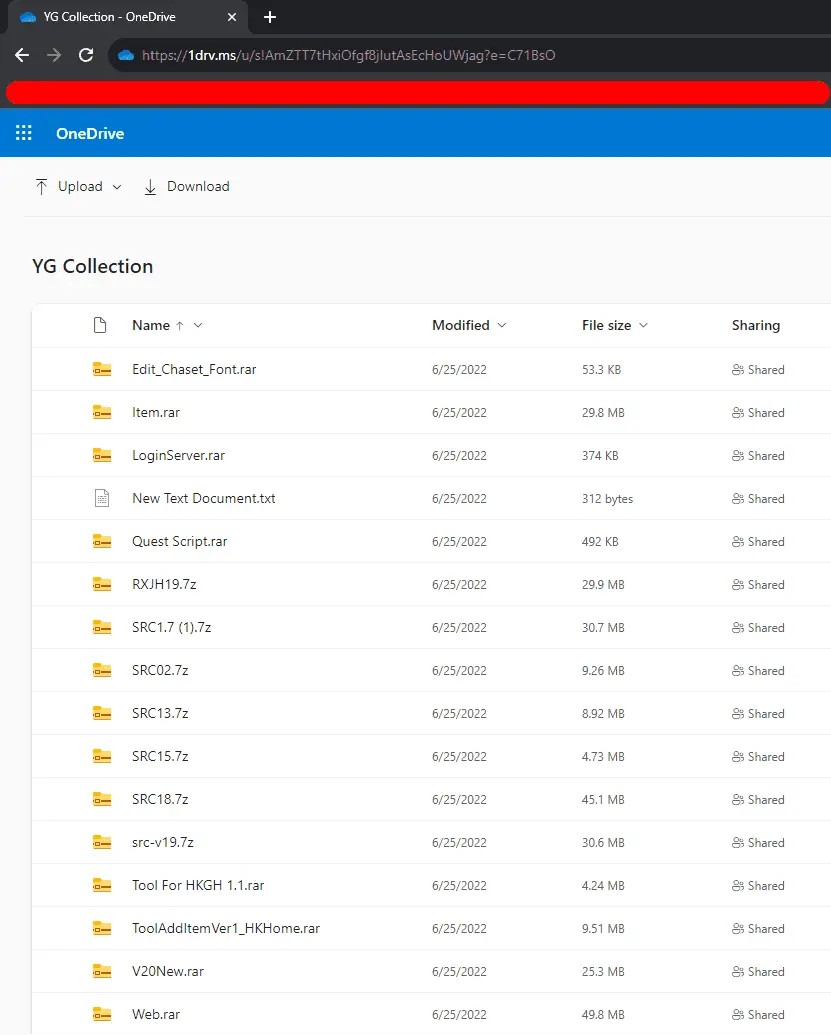Click the archive icon for SRC13.7z
The image size is (831, 1035).
click(102, 713)
